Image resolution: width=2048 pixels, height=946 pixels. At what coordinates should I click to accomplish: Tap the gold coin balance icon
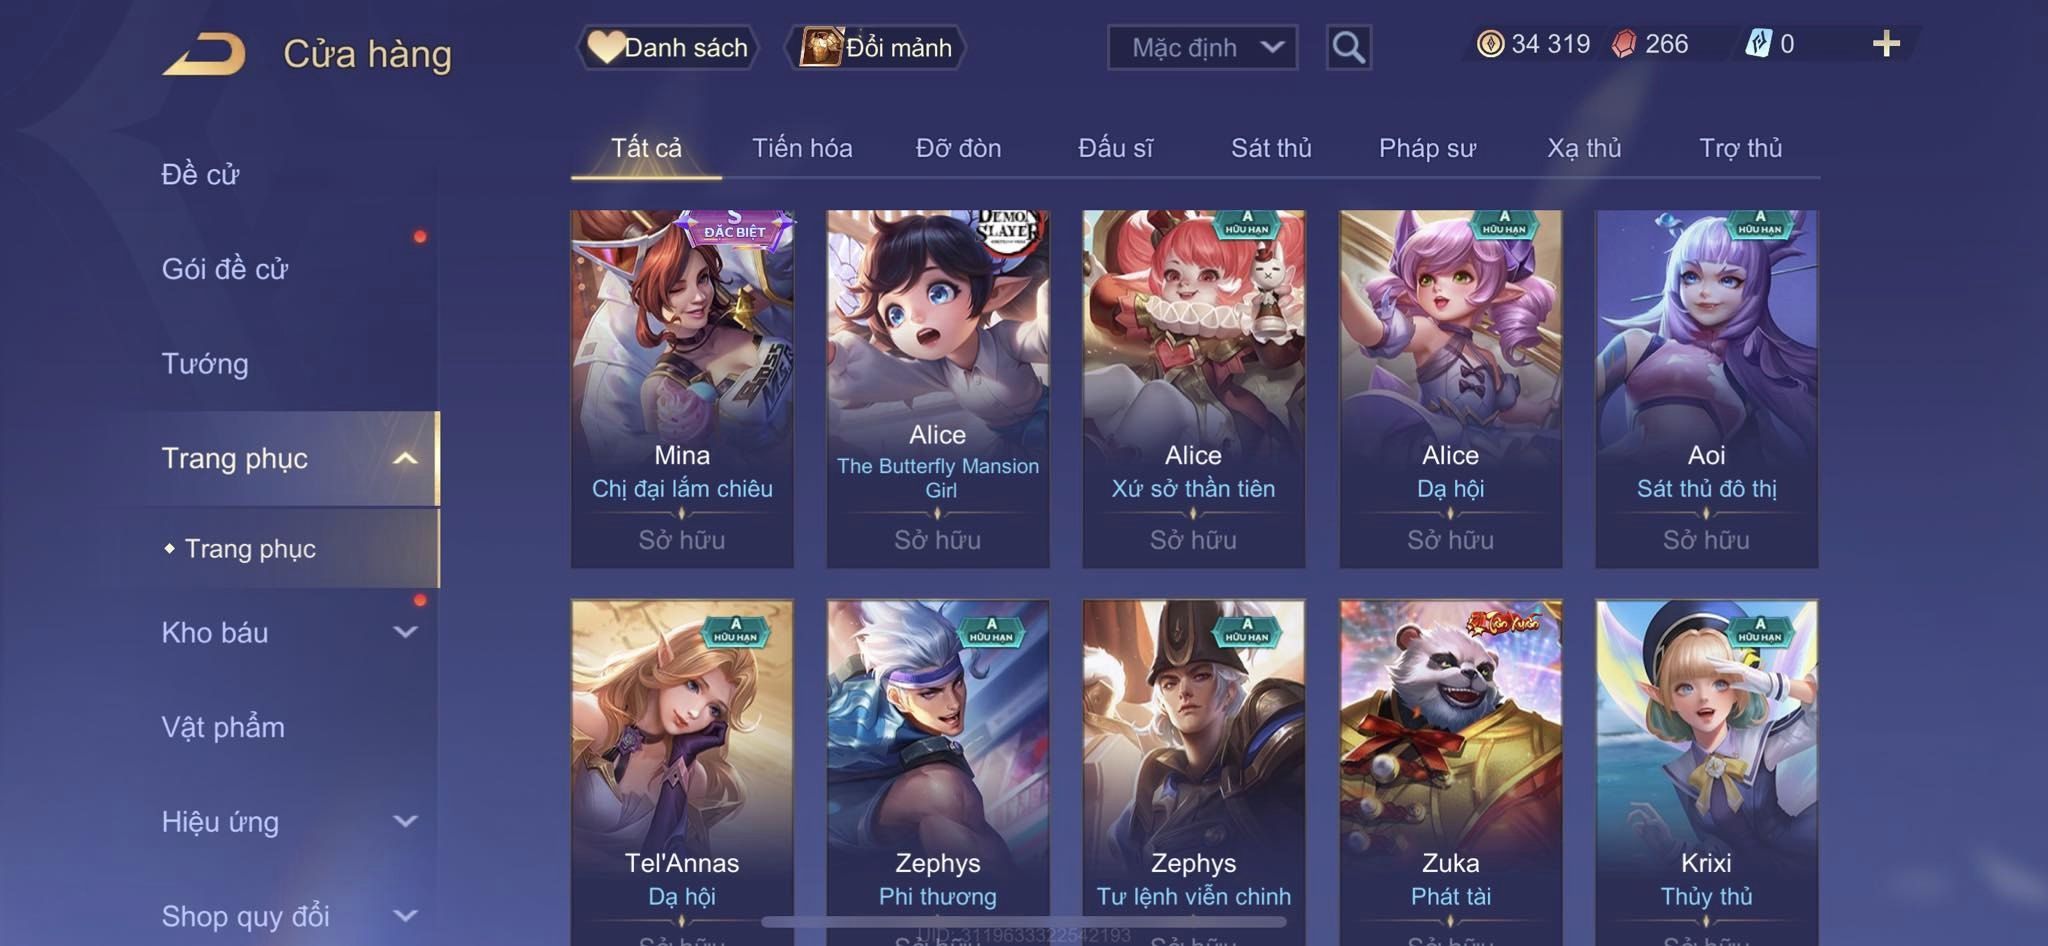1490,44
